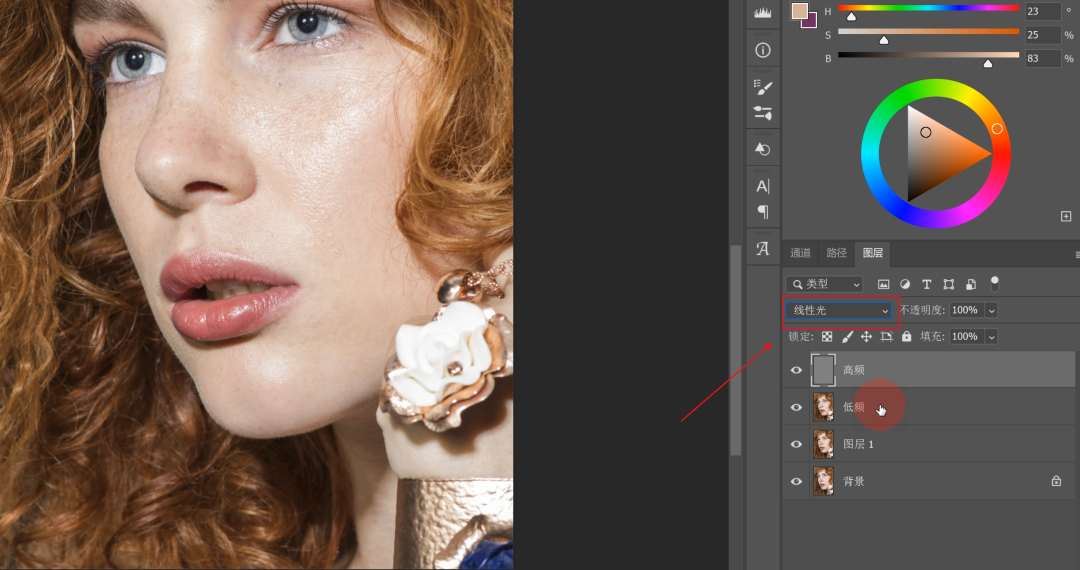The image size is (1080, 570).
Task: Click the 不透明度 label
Action: pos(921,310)
